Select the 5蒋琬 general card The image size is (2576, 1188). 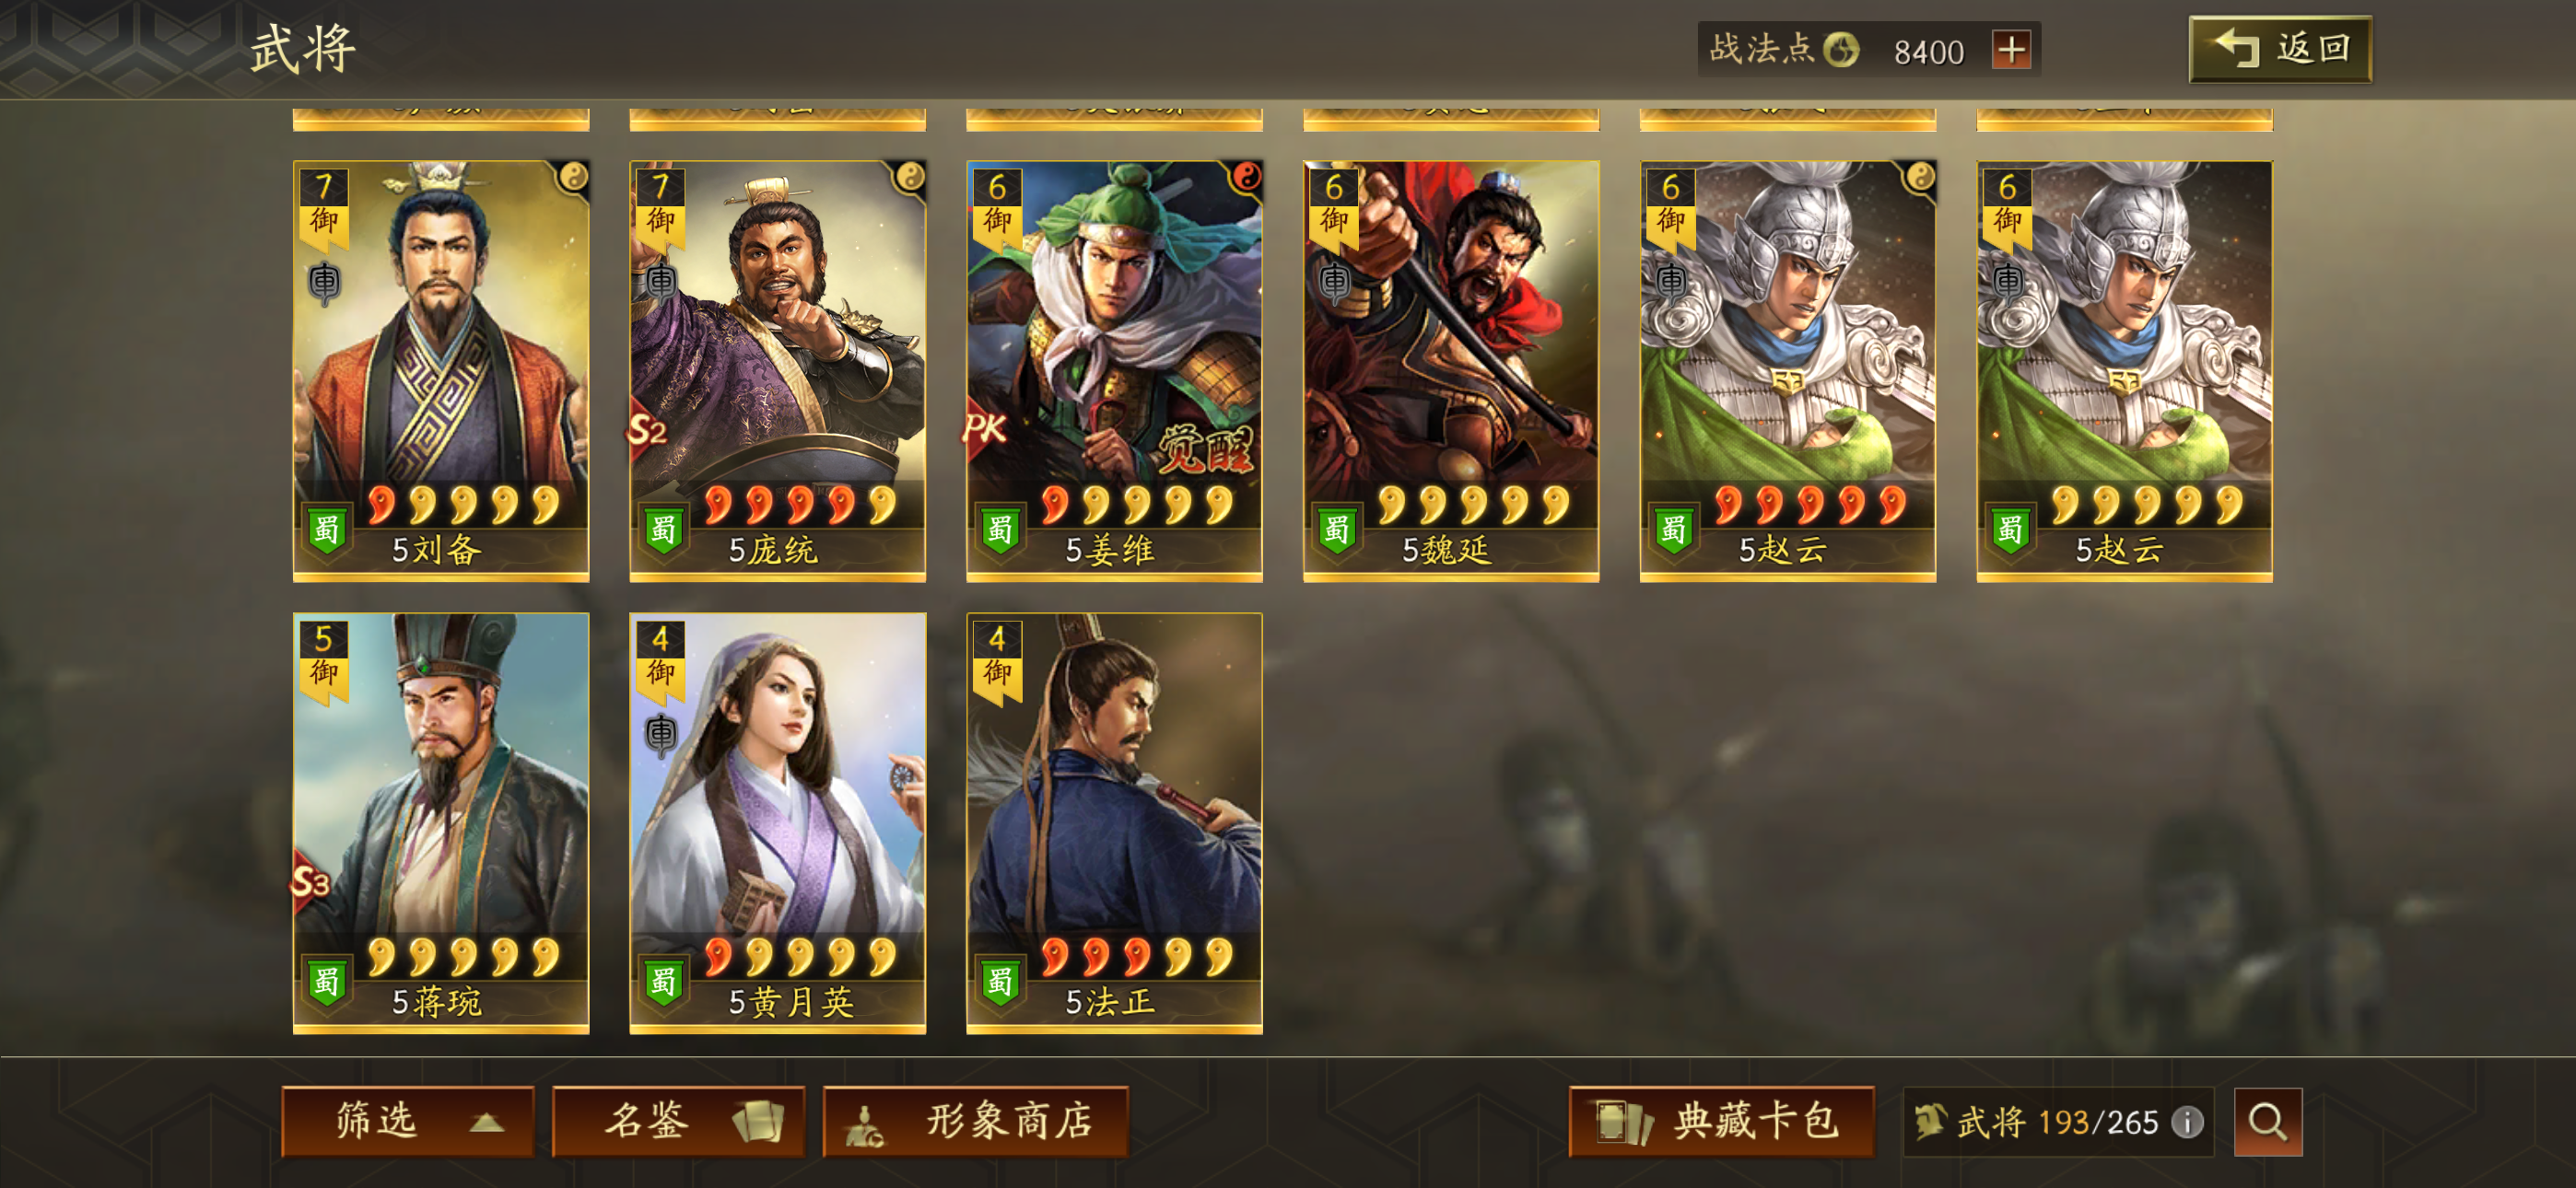pyautogui.click(x=441, y=823)
